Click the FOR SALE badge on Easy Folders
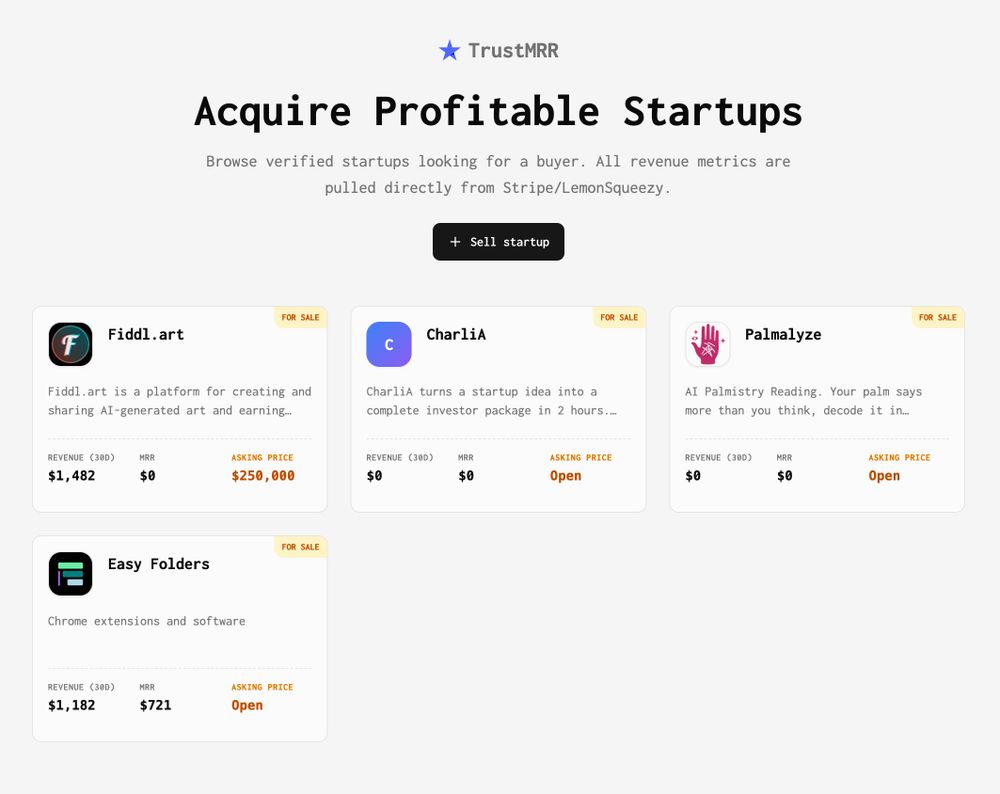The width and height of the screenshot is (1000, 794). pos(300,547)
